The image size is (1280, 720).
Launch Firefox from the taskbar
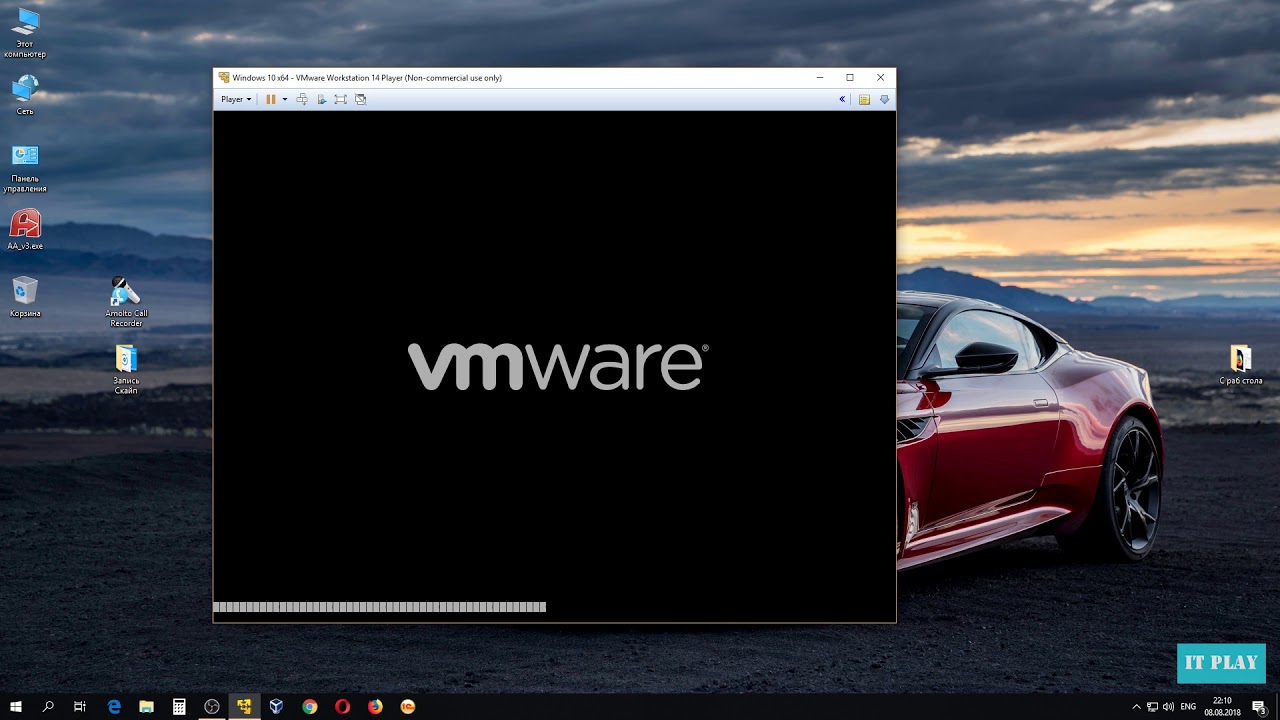[x=375, y=706]
